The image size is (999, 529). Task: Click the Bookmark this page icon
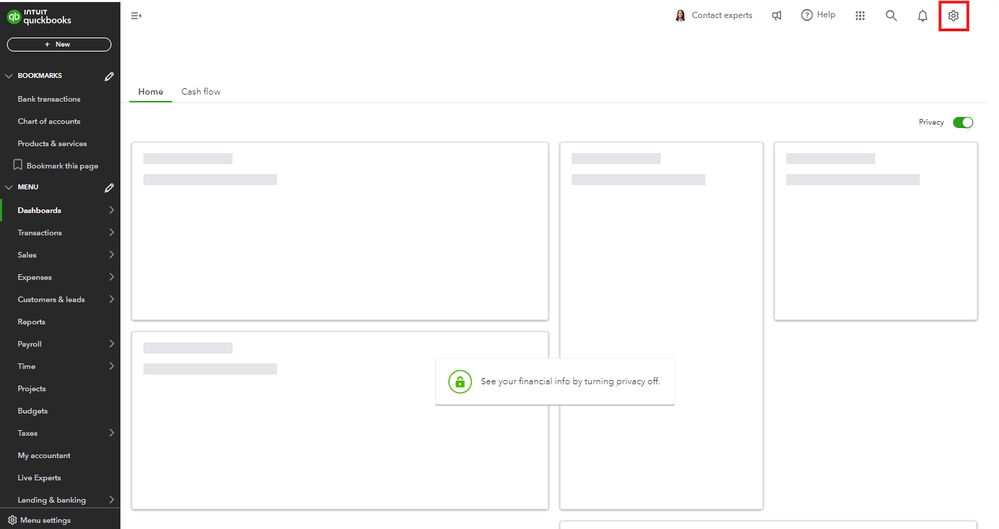coord(18,165)
